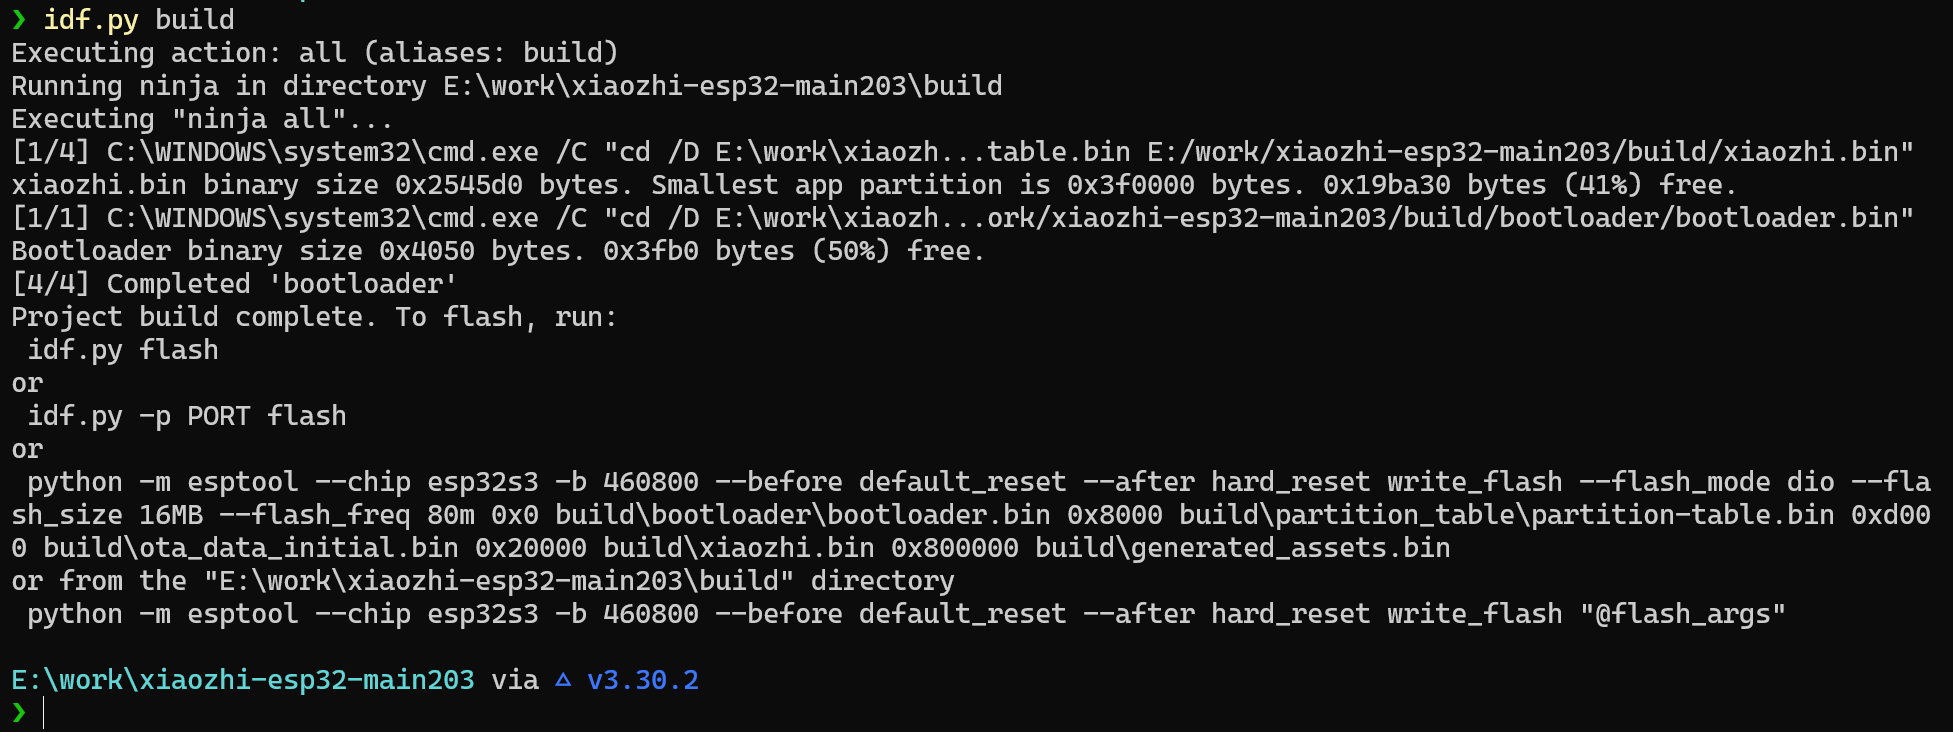This screenshot has height=732, width=1953.
Task: Click the CMake triangle icon in the prompt
Action: point(563,680)
